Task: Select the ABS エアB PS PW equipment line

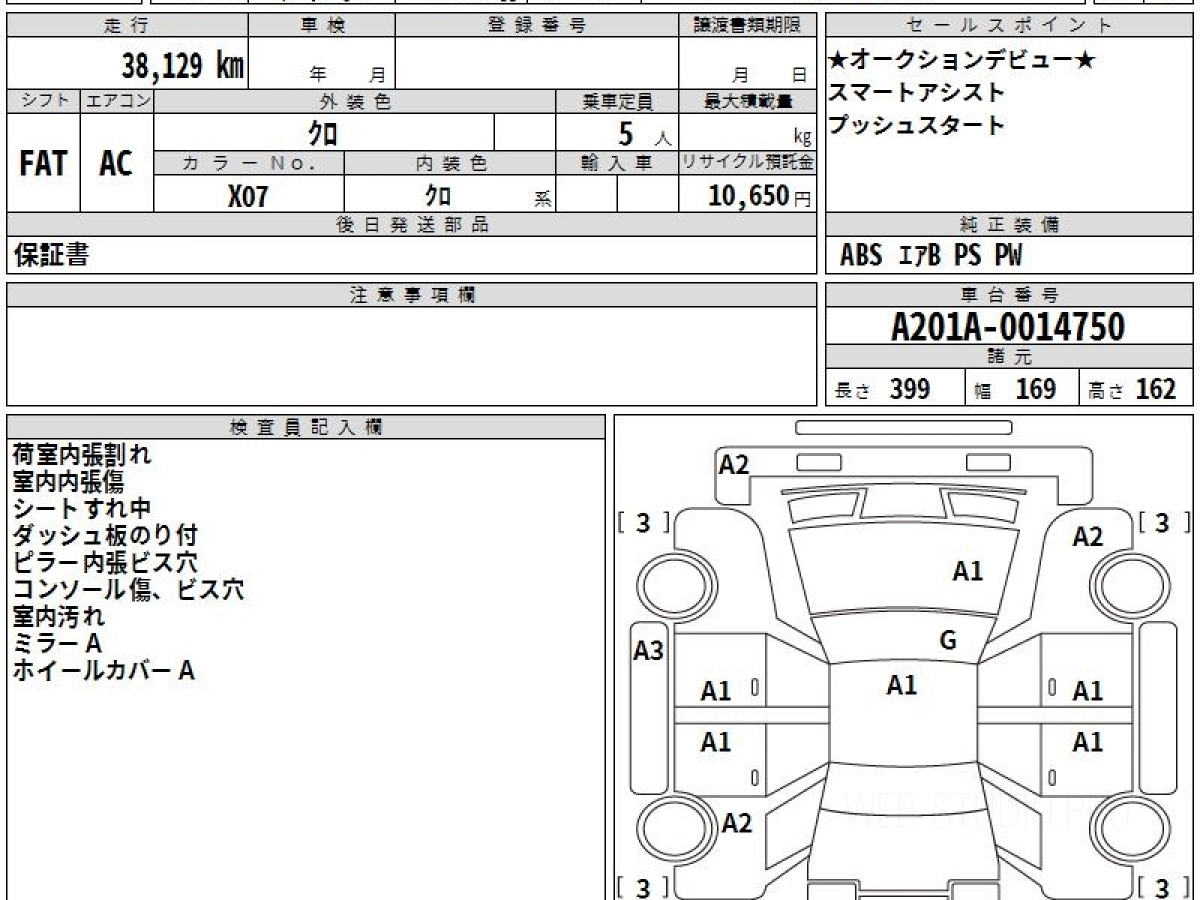Action: (931, 256)
